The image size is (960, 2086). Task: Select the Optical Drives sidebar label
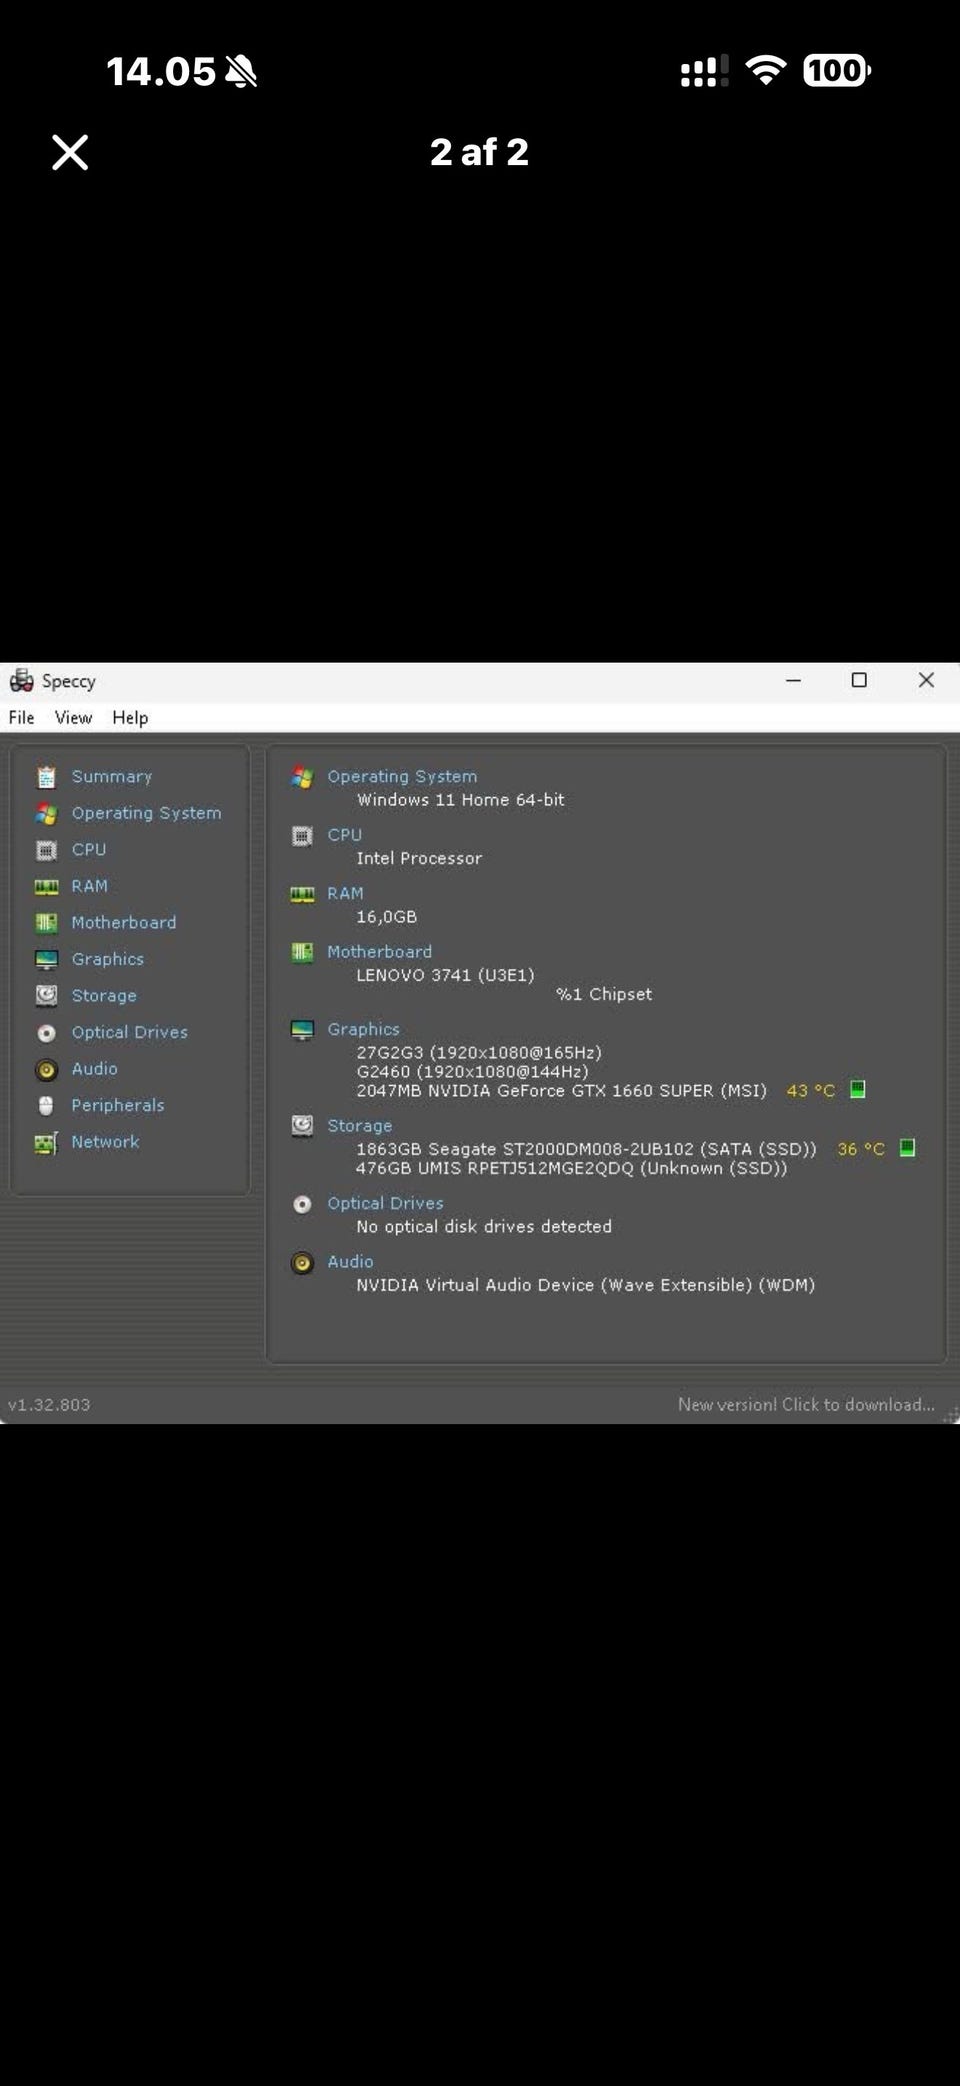pyautogui.click(x=130, y=1033)
